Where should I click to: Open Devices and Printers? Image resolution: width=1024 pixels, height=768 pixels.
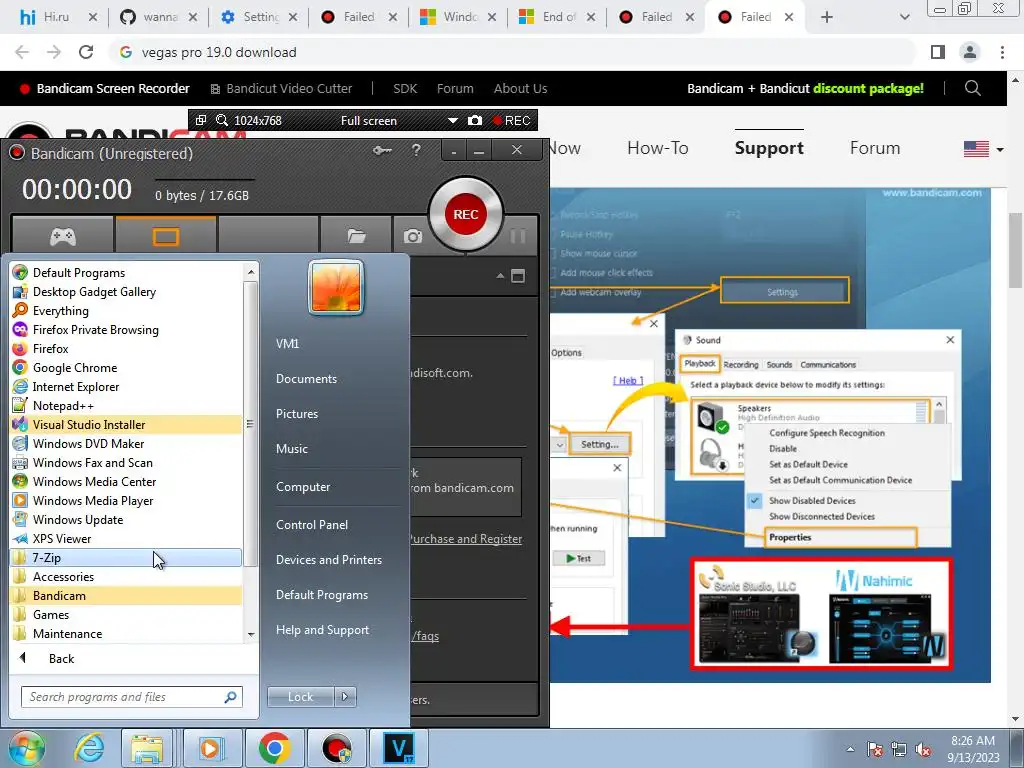point(328,560)
